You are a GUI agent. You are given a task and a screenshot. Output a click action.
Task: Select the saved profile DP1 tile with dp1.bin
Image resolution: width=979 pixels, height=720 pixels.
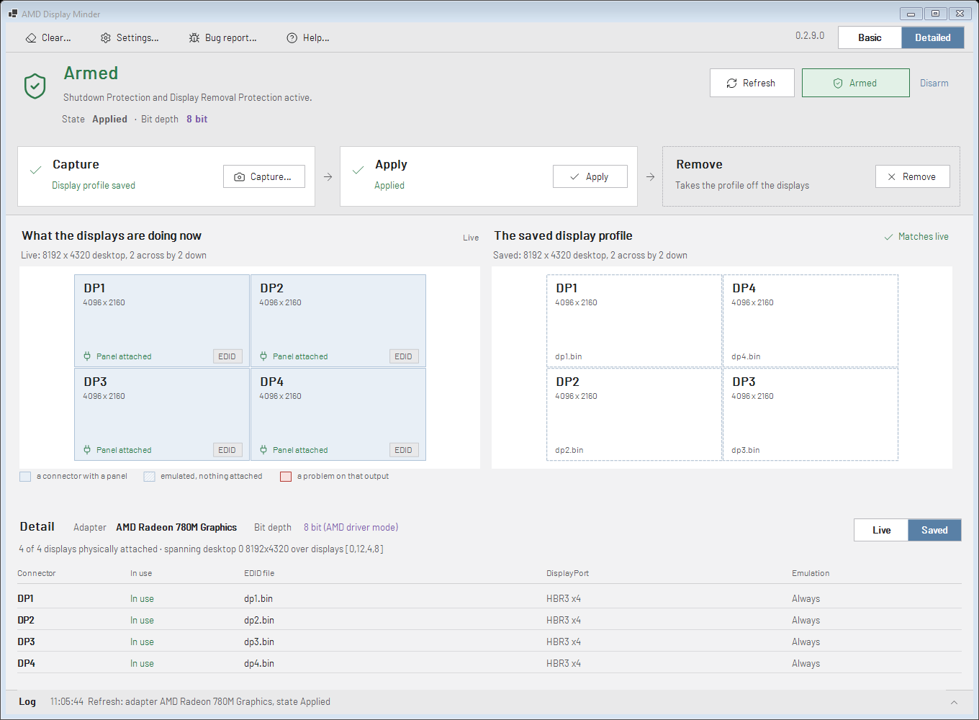pos(634,320)
